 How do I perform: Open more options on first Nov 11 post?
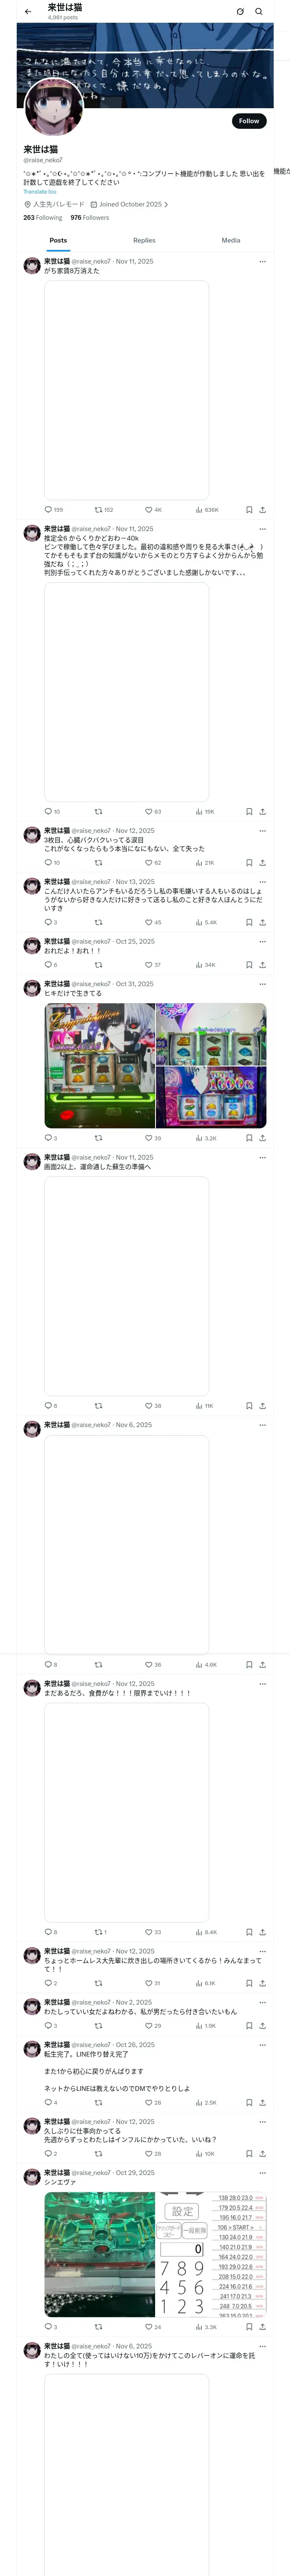263,262
